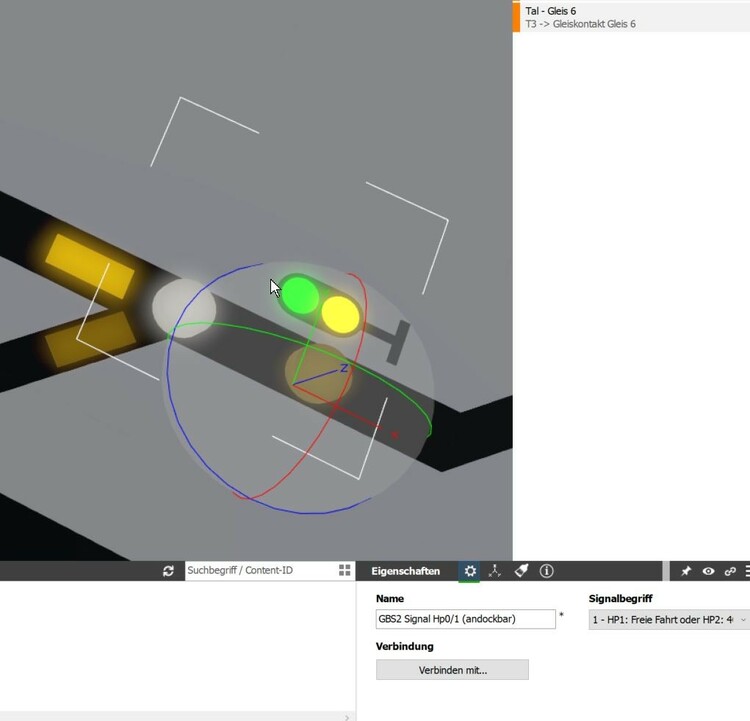This screenshot has width=750, height=721.
Task: Open the grid view icon in the search box
Action: click(x=344, y=570)
